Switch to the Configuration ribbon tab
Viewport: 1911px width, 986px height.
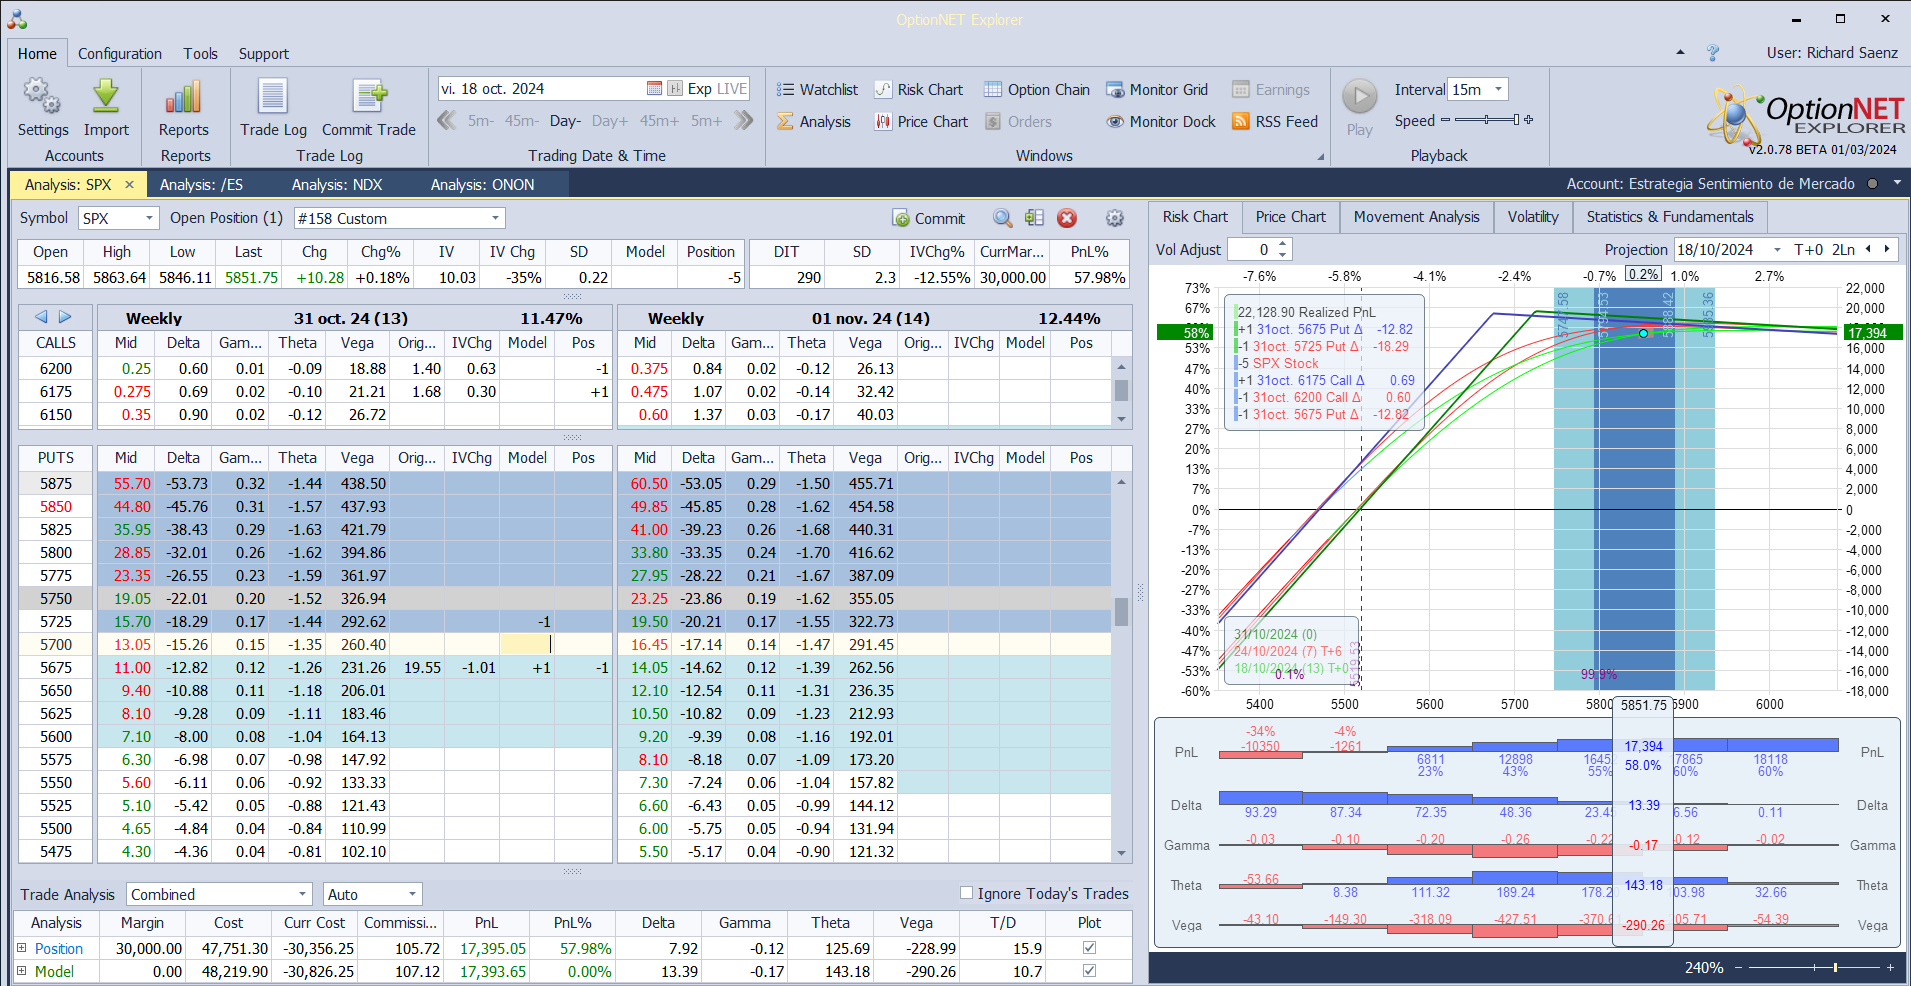[x=120, y=54]
